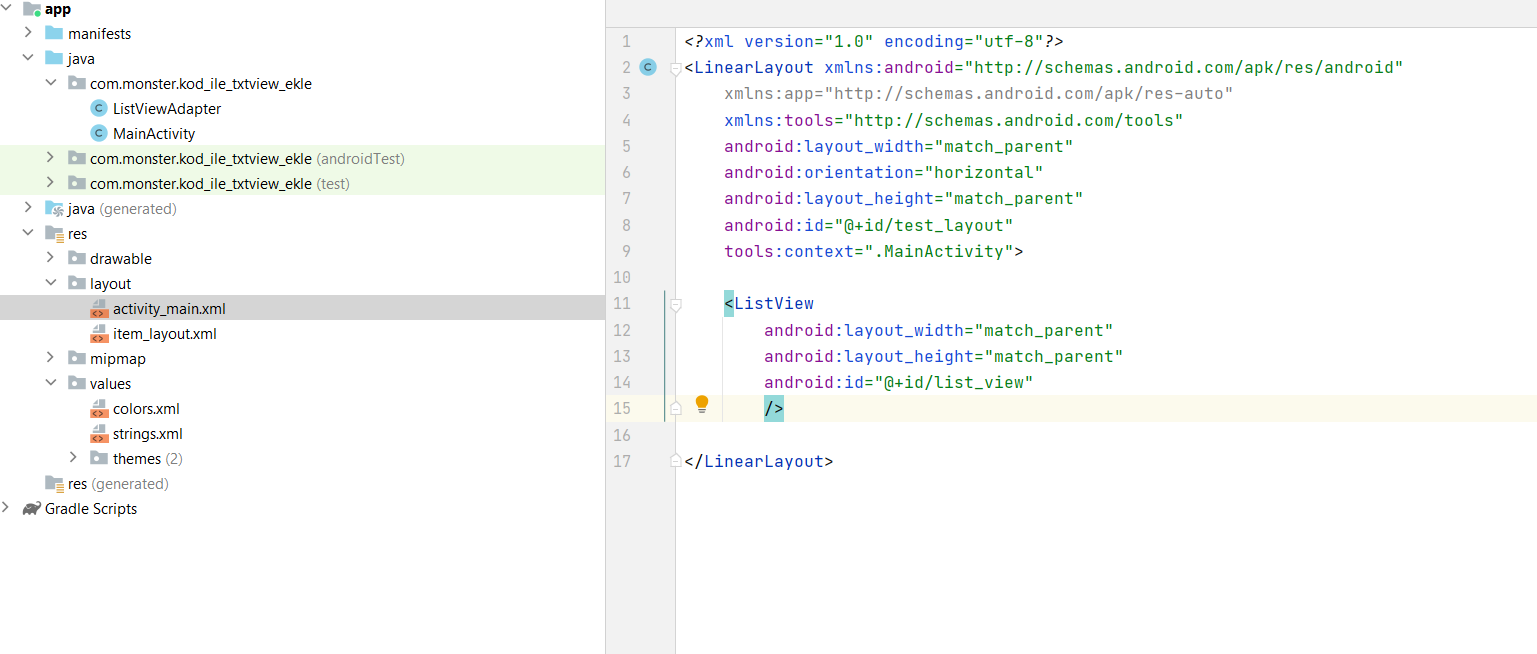Expand the (test) package
Image resolution: width=1537 pixels, height=654 pixels.
(51, 183)
